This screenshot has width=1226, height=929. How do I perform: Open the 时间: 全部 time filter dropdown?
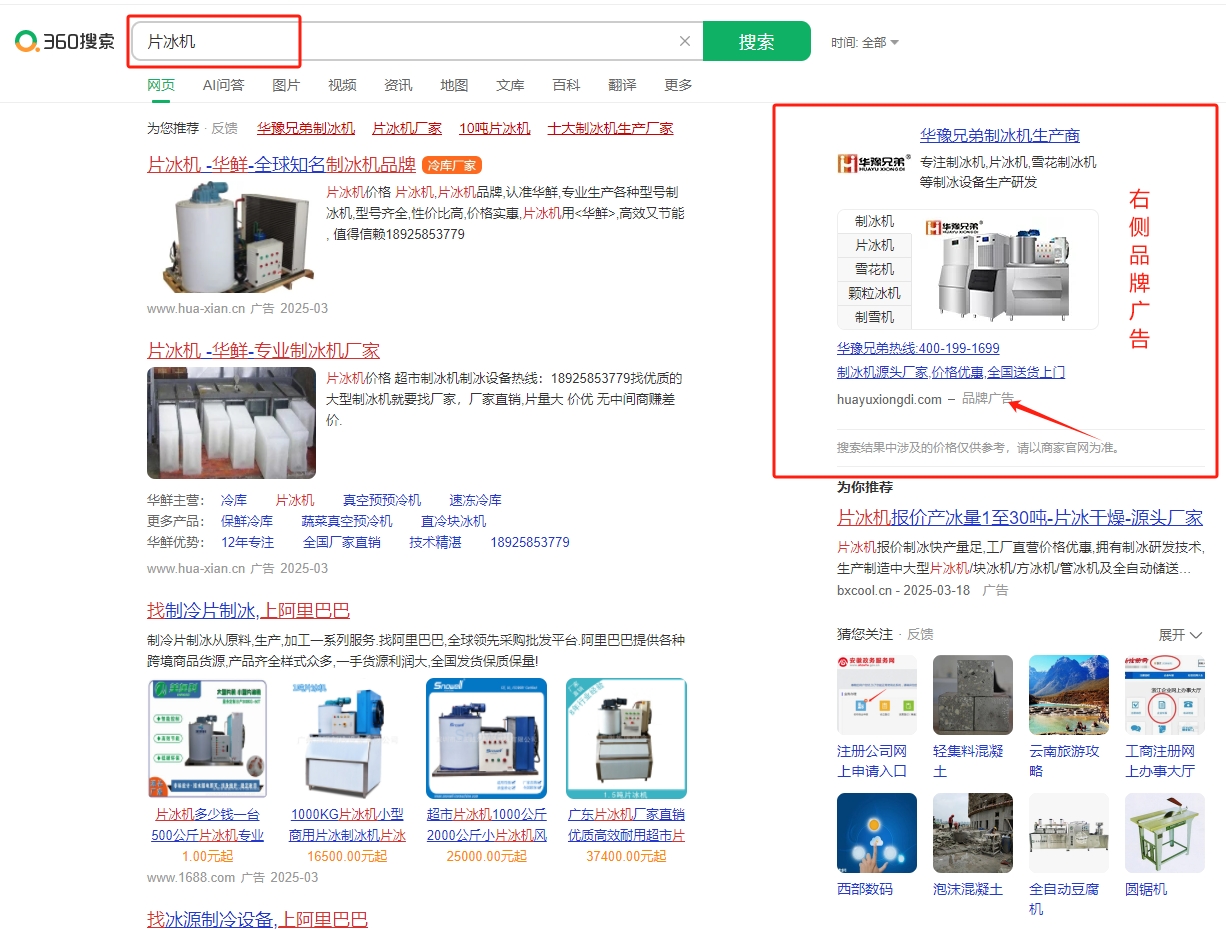click(x=865, y=42)
